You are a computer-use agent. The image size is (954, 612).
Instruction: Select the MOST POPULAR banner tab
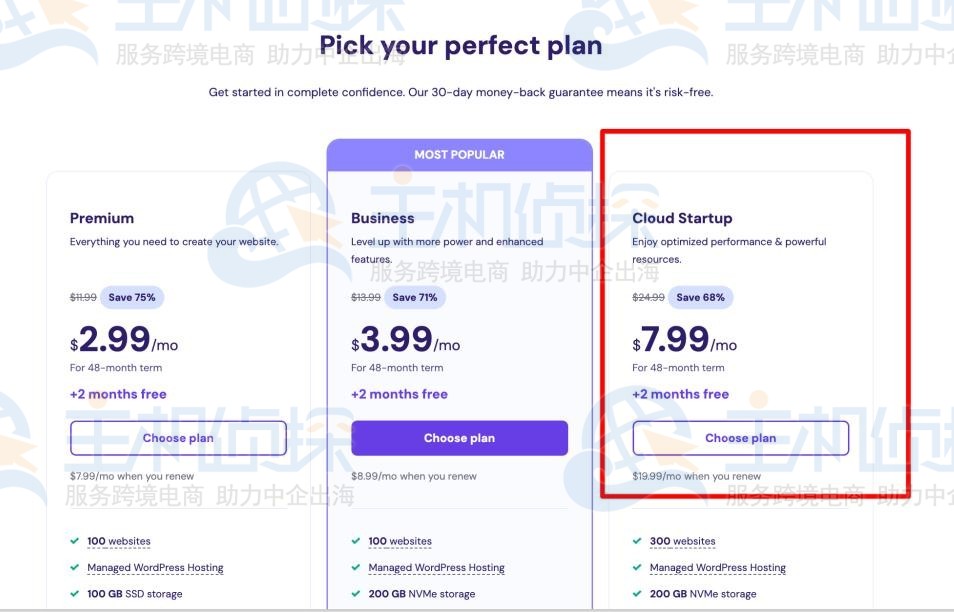click(459, 155)
